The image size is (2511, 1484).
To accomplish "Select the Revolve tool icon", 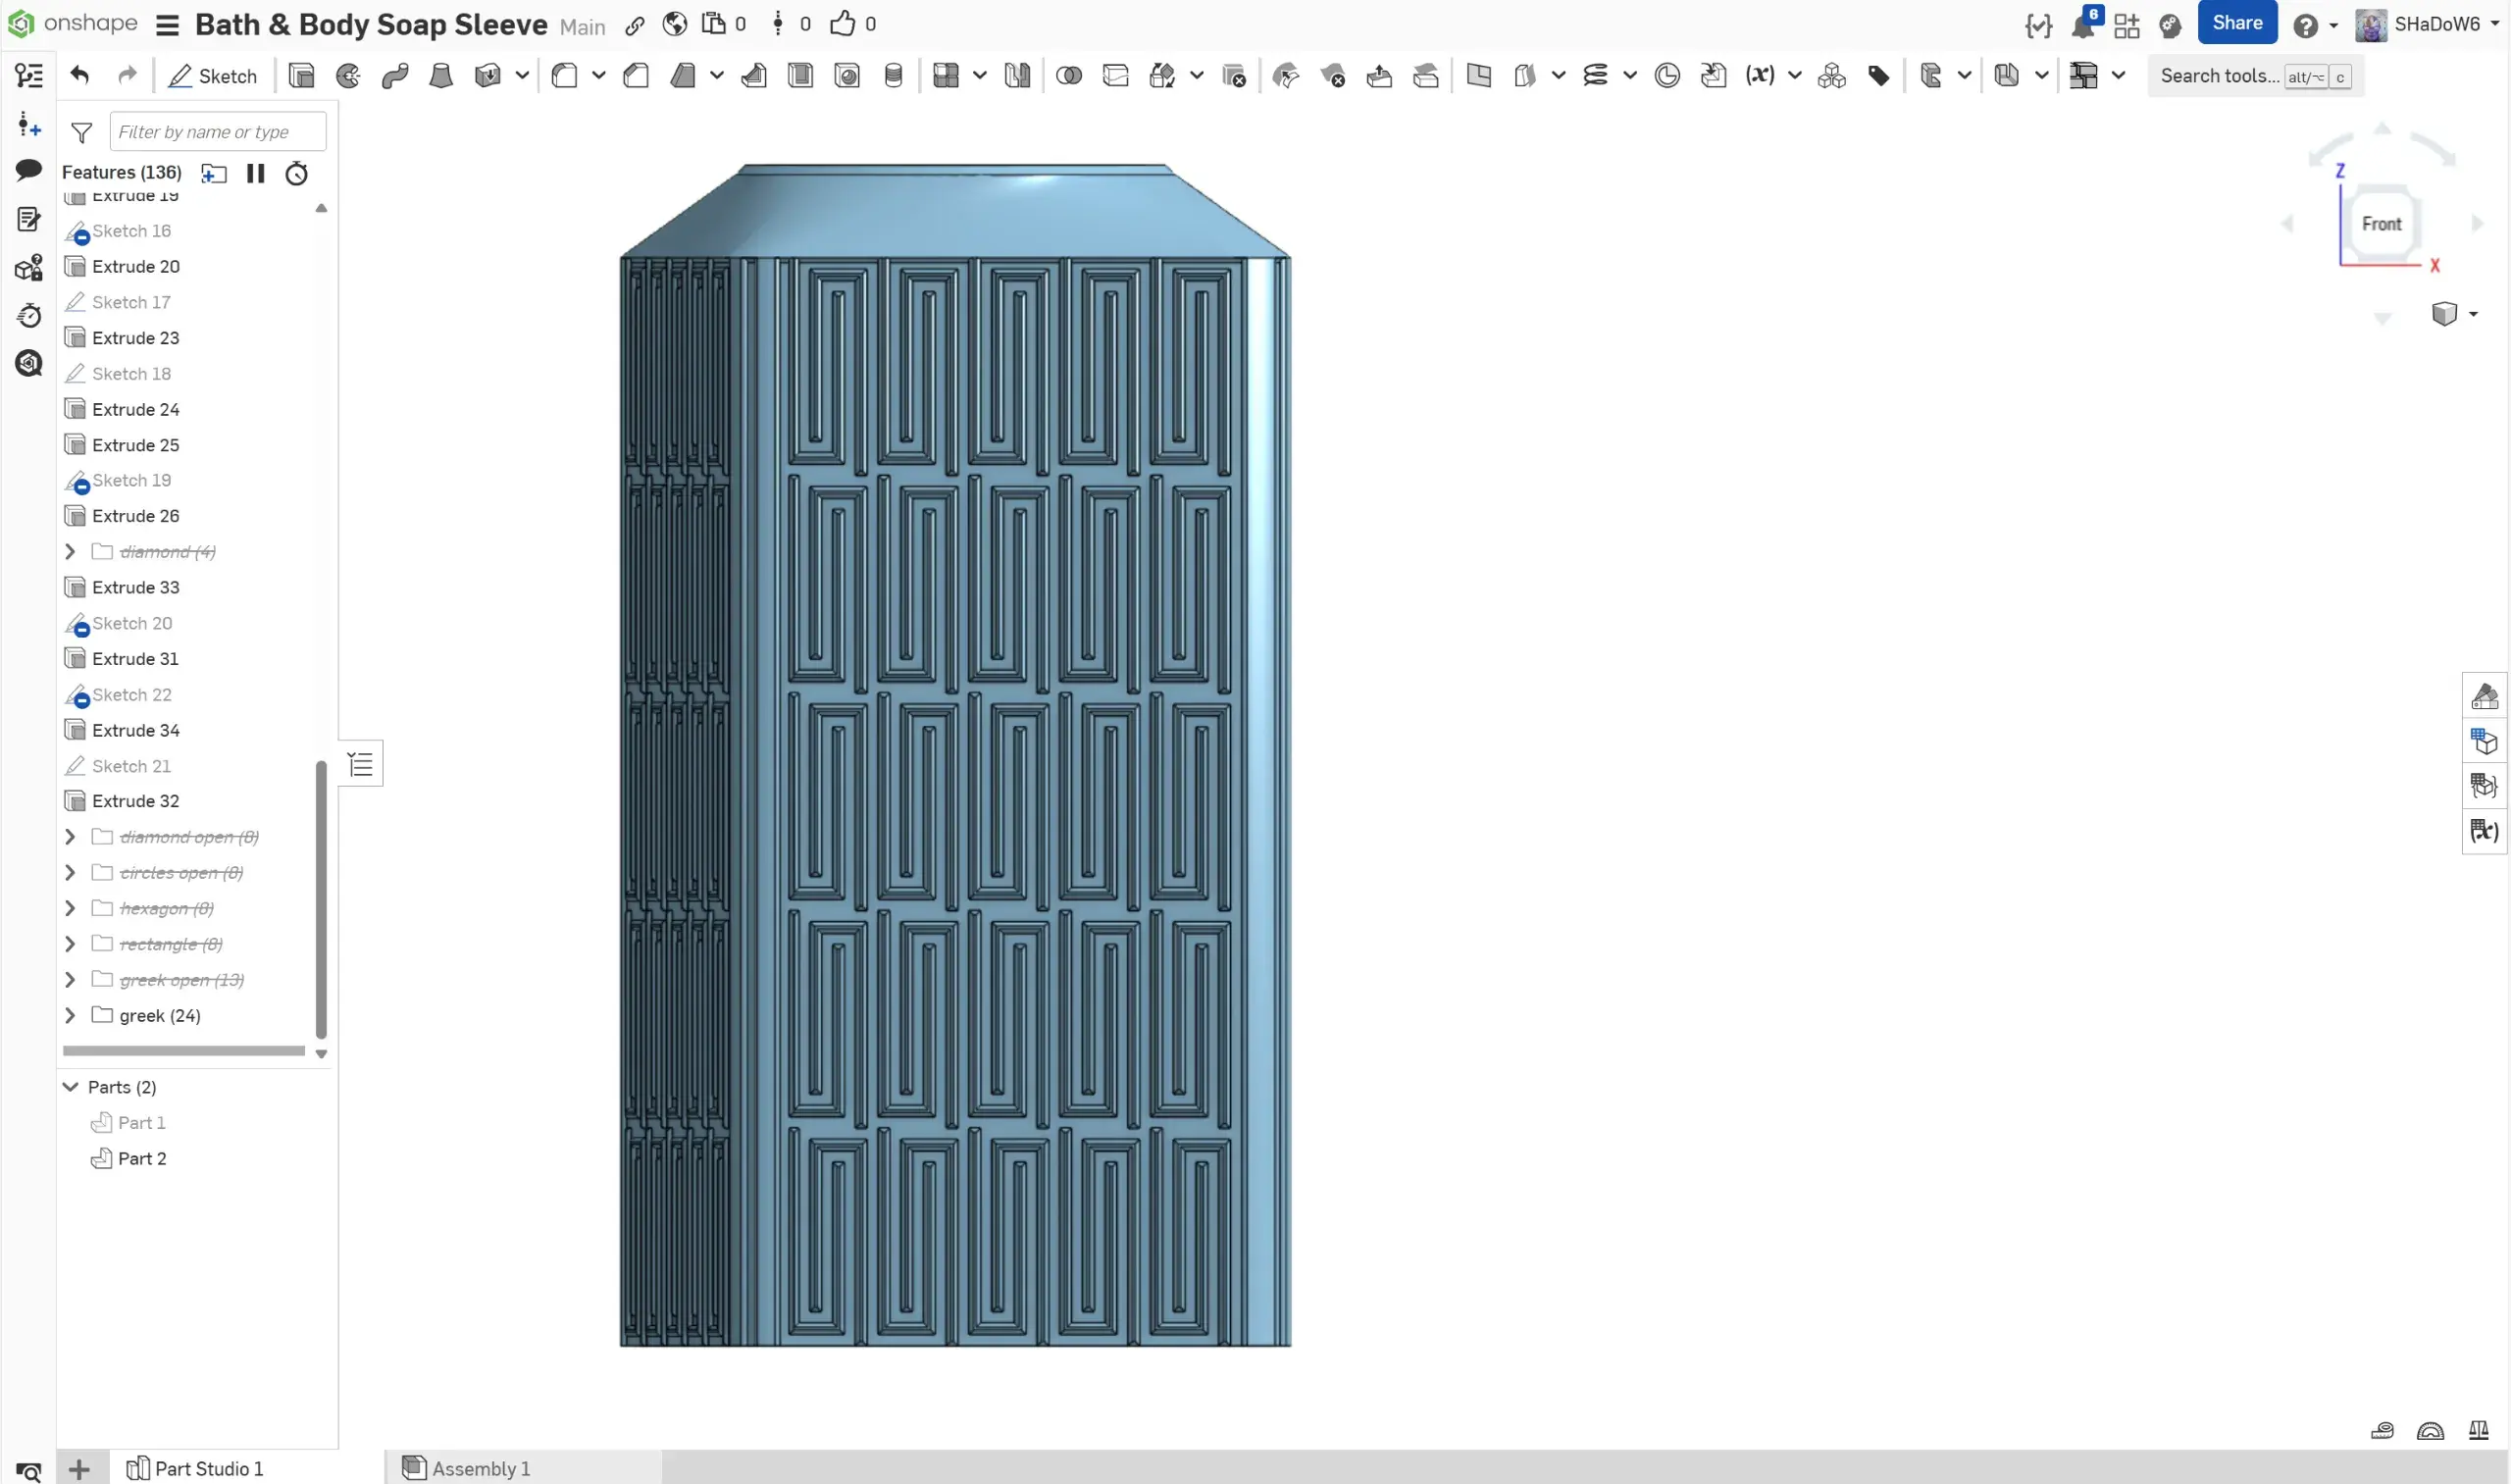I will (x=348, y=76).
